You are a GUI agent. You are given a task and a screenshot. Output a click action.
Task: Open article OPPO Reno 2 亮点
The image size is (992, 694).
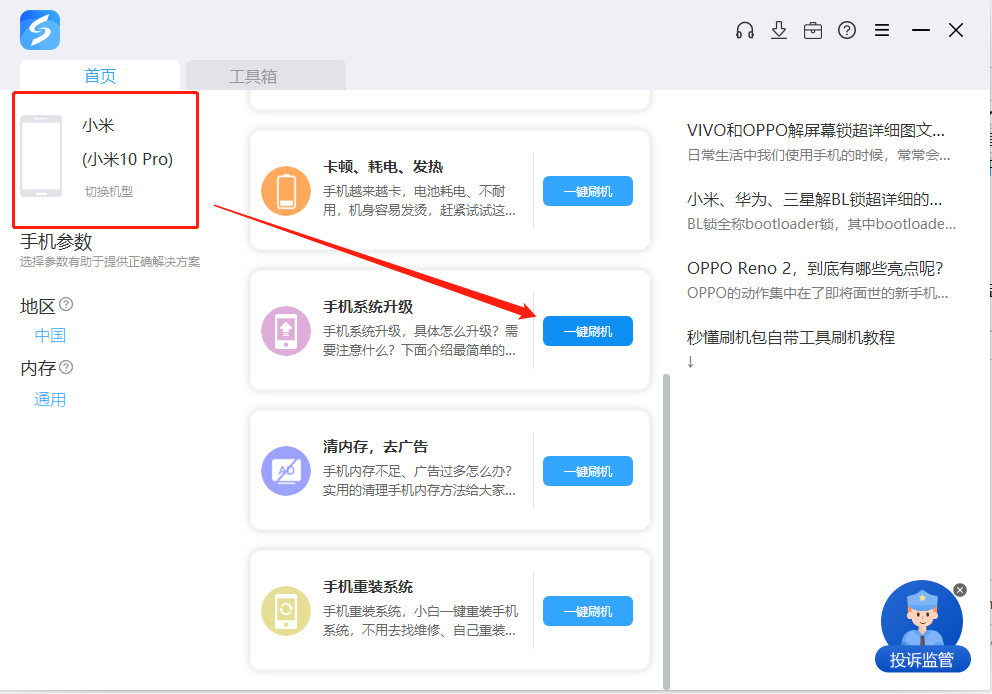pos(815,268)
